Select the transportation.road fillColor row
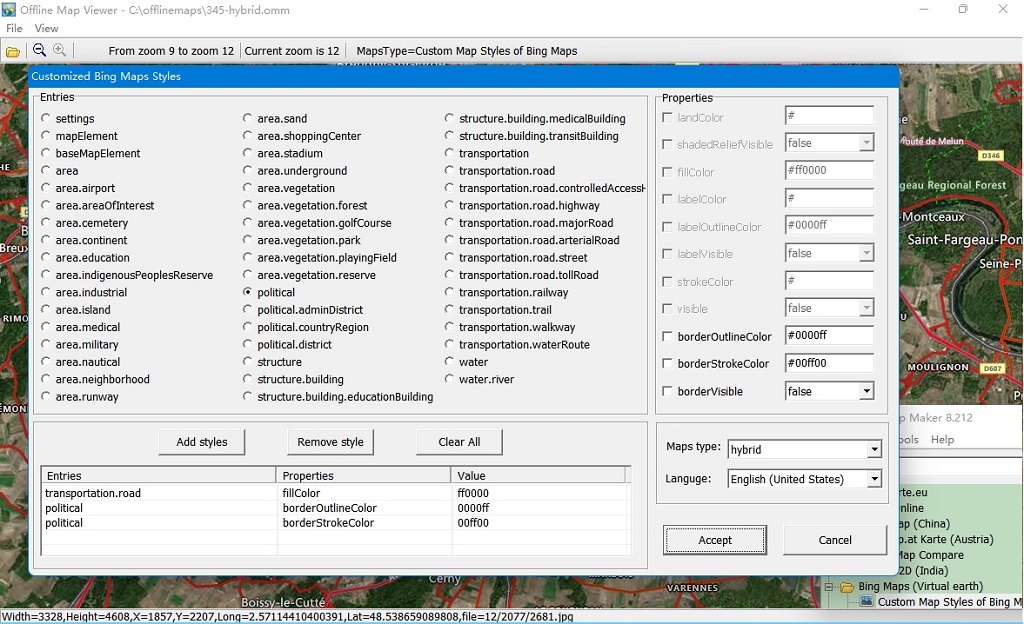Screen dimensions: 1024x624 [336, 493]
